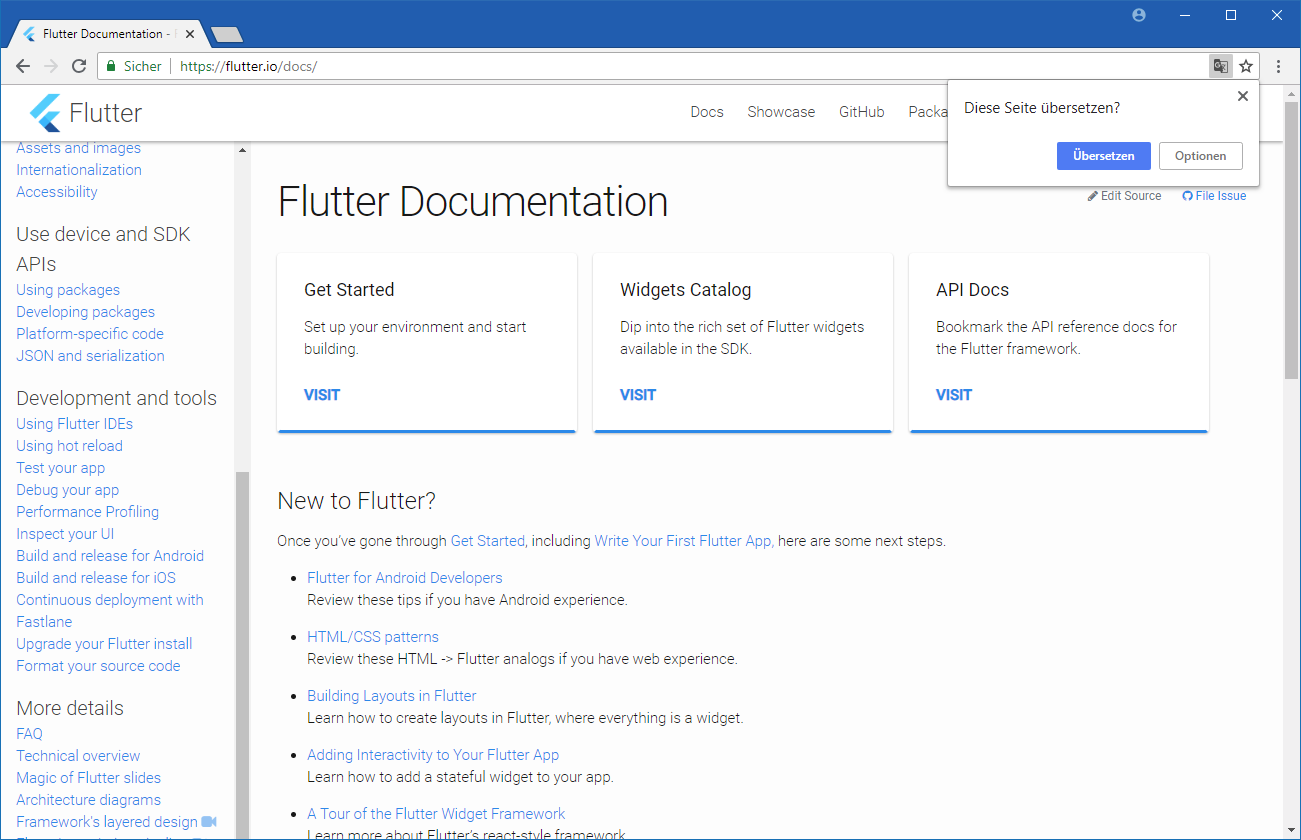This screenshot has width=1301, height=840.
Task: Click the Chrome user profile icon
Action: coord(1139,15)
